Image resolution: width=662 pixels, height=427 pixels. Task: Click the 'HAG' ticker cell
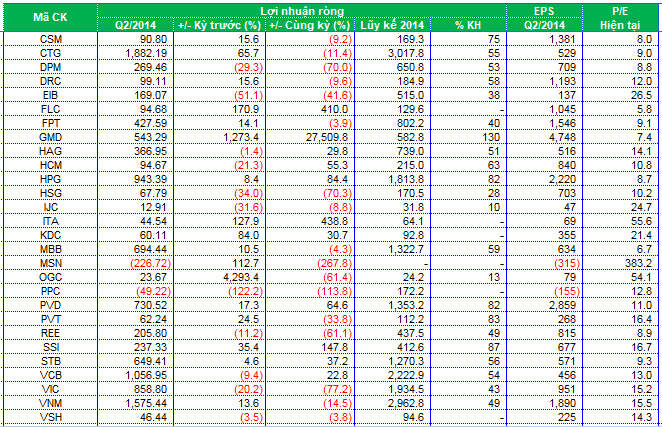(50, 151)
